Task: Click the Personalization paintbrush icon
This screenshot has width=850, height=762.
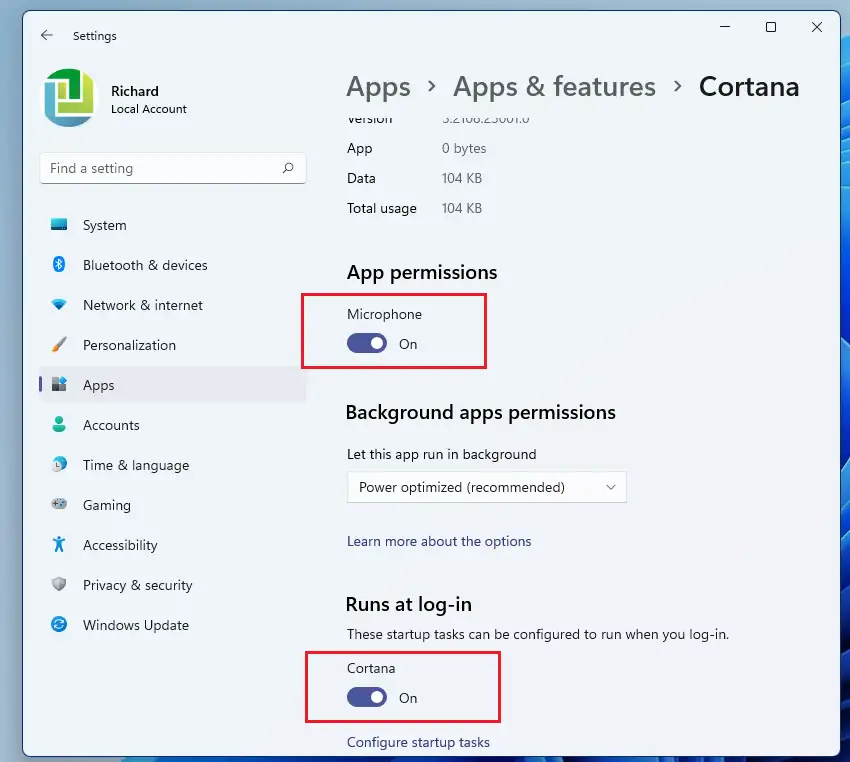Action: tap(59, 345)
